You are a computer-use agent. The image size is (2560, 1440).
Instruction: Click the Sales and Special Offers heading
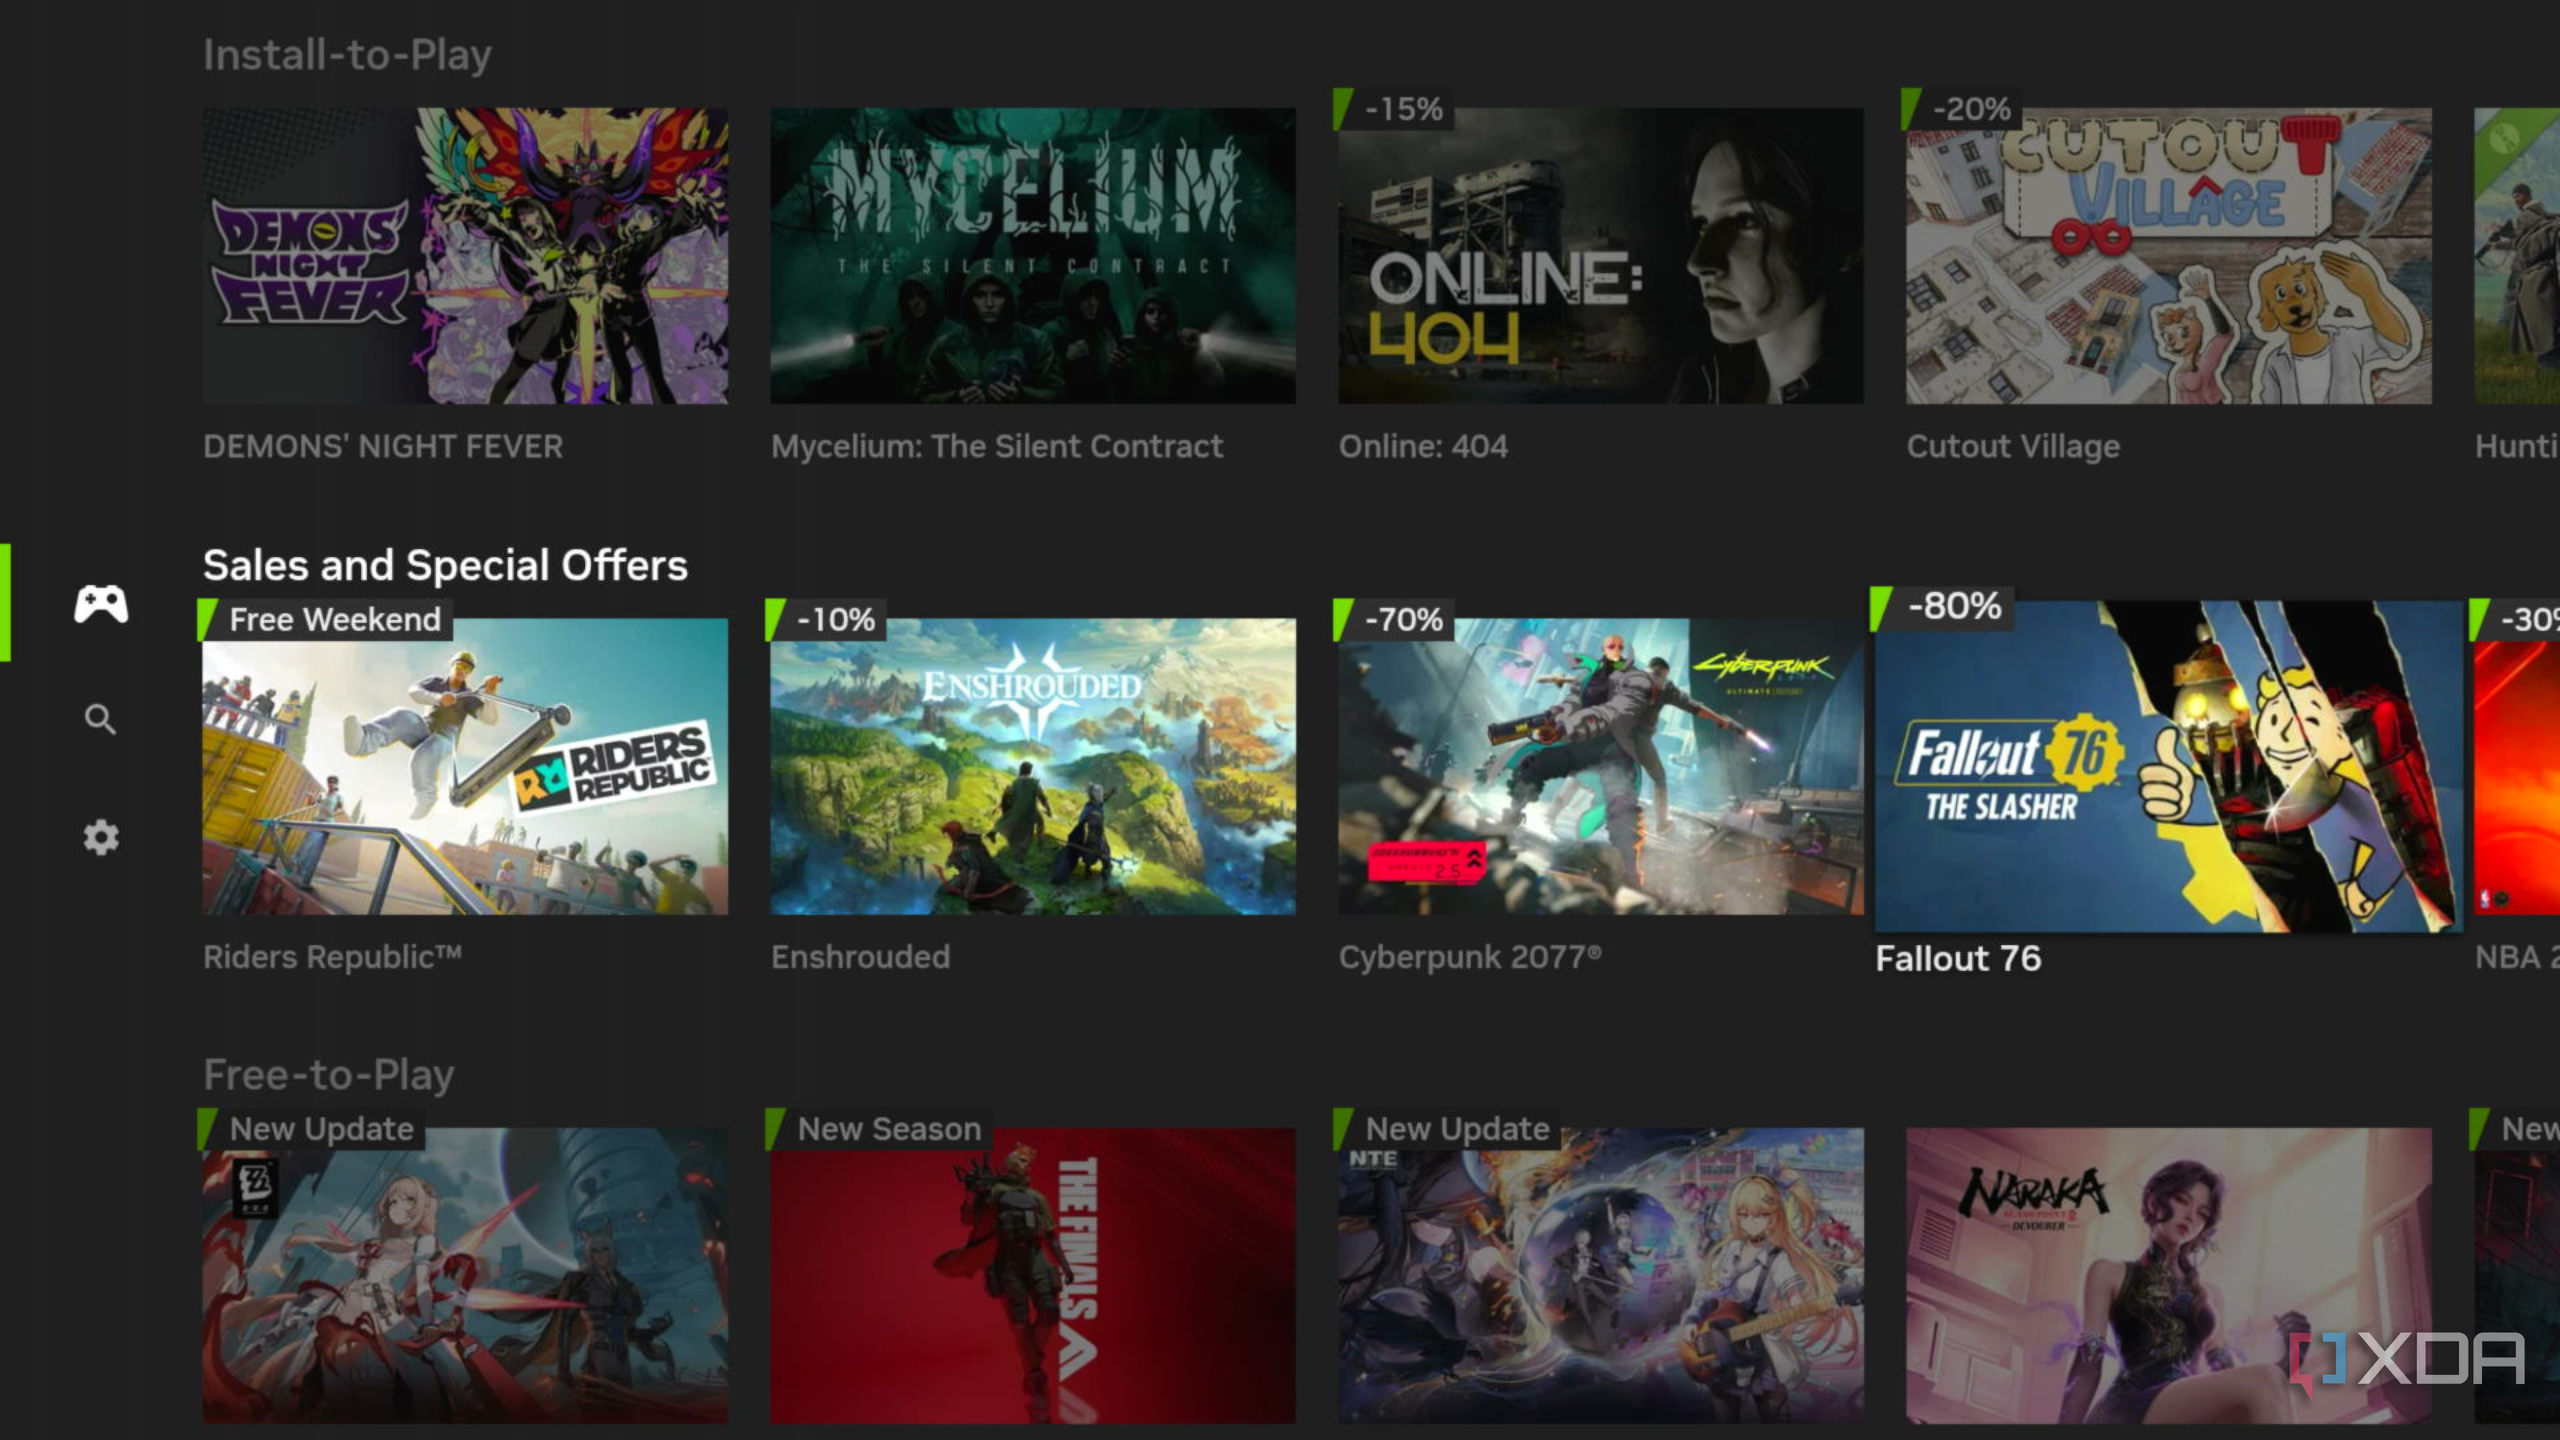coord(445,565)
